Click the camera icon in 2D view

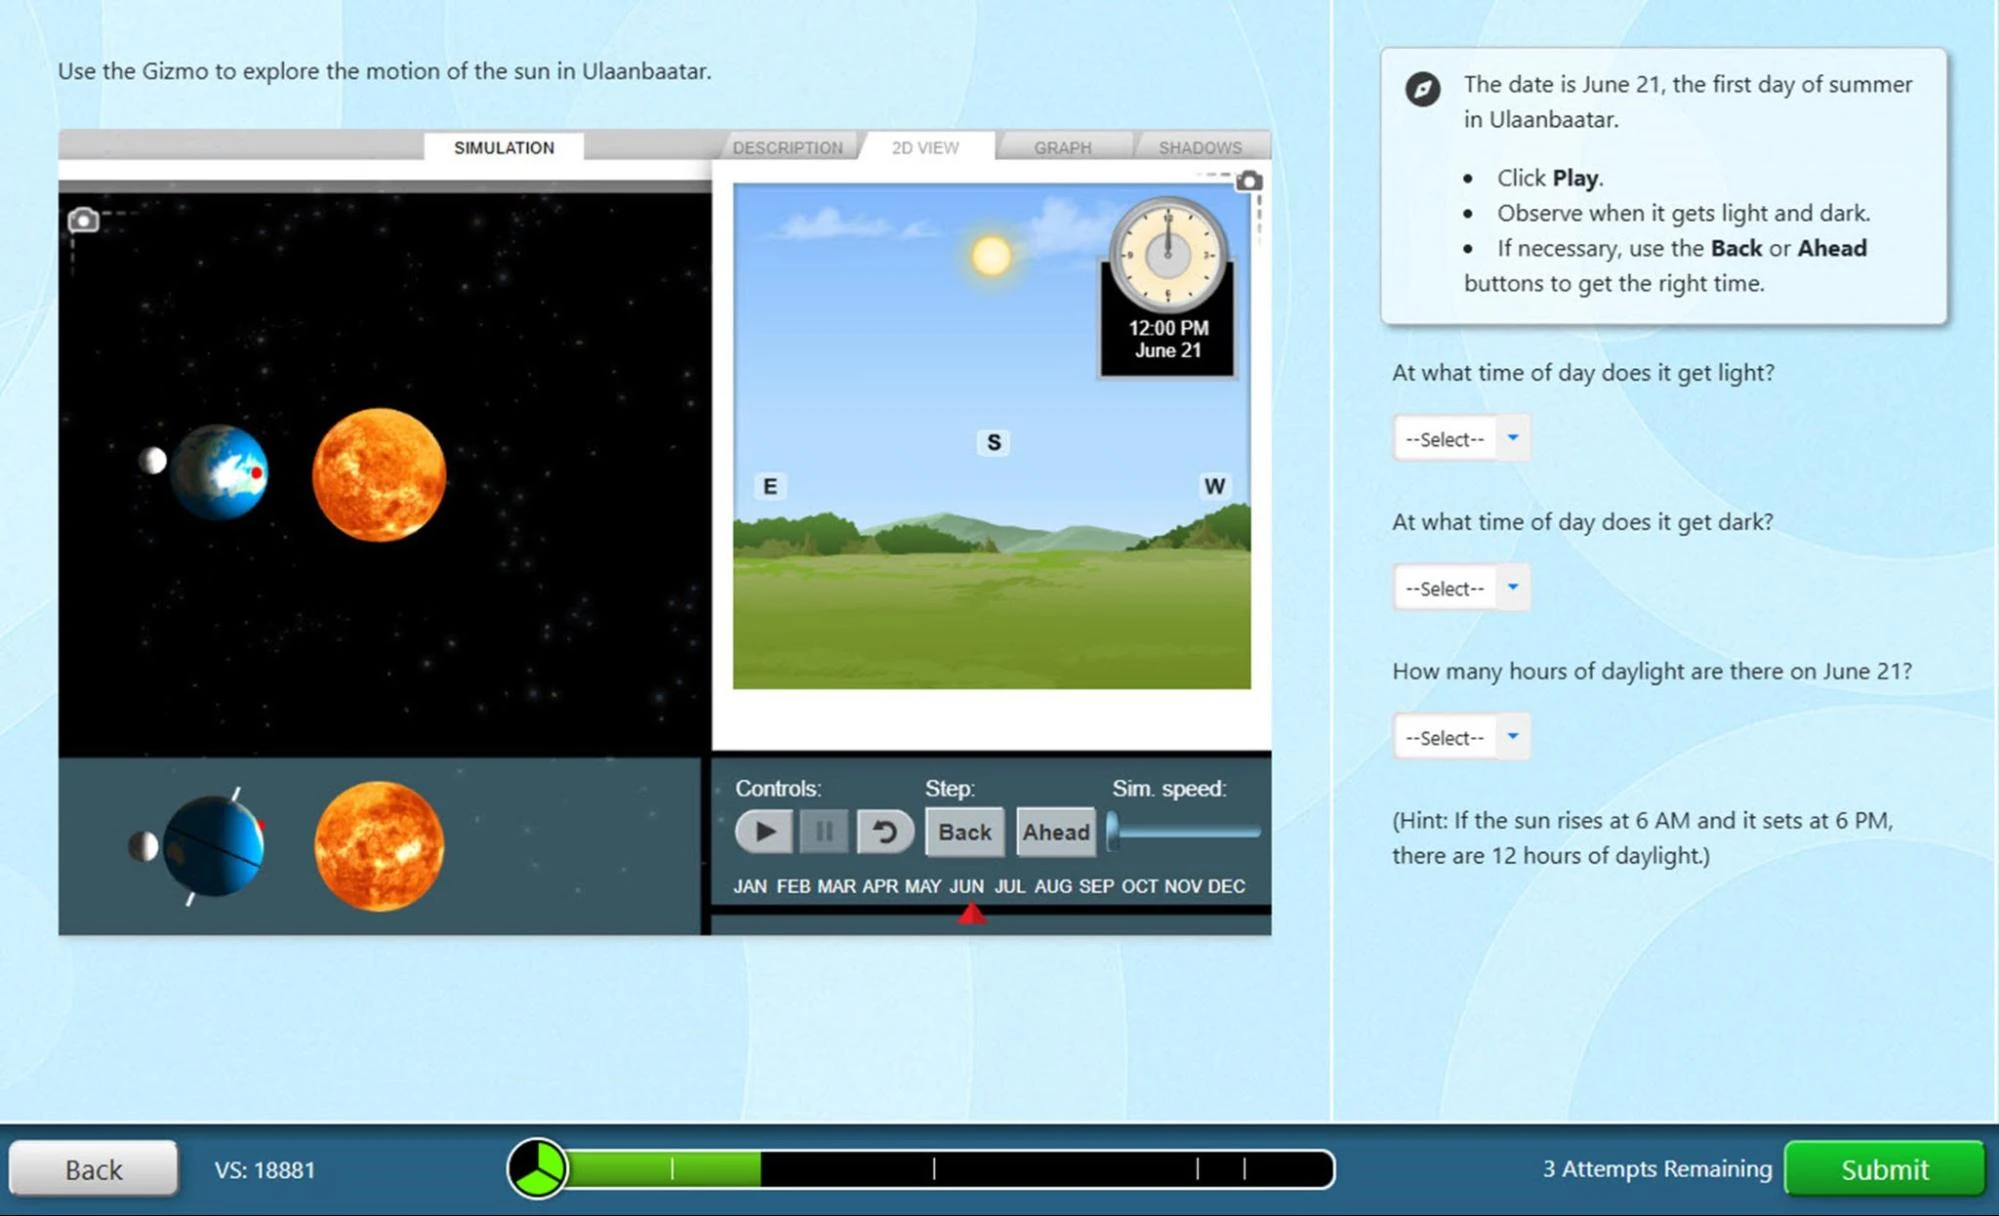click(x=1249, y=181)
